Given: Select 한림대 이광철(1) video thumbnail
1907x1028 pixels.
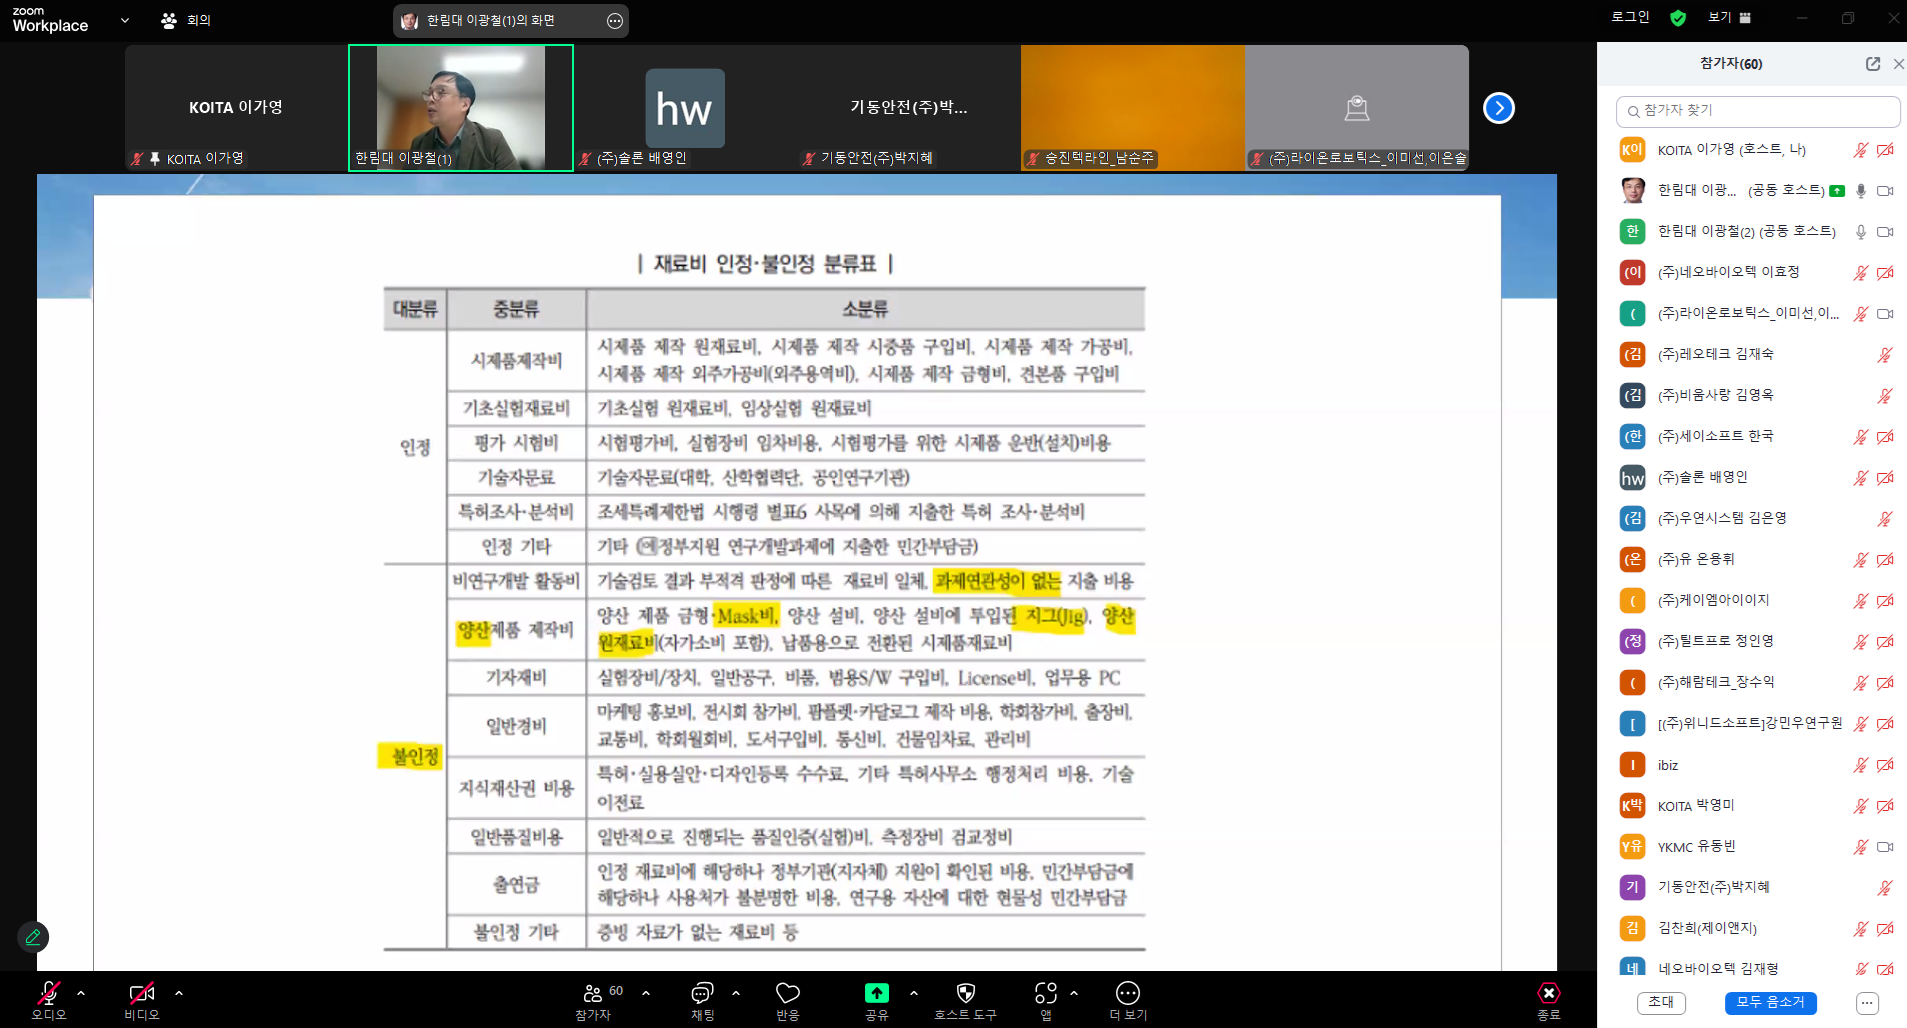Looking at the screenshot, I should pos(461,107).
